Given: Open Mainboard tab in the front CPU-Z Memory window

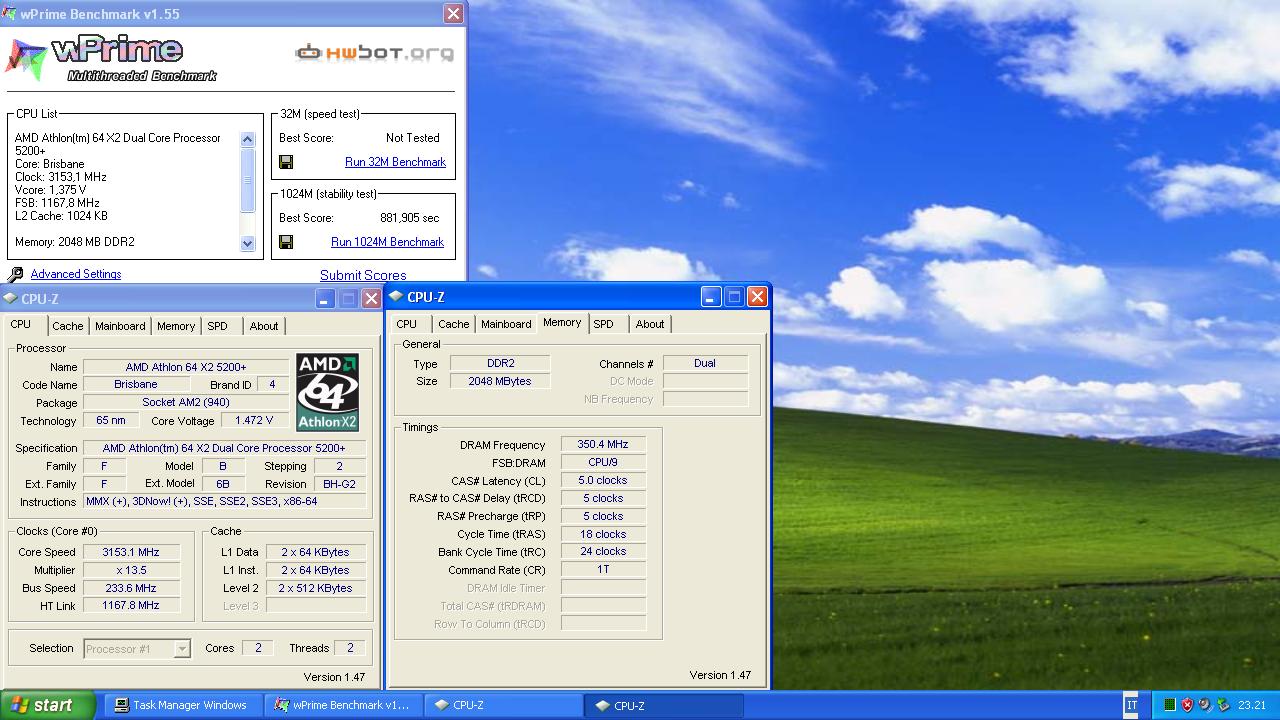Looking at the screenshot, I should pos(506,324).
